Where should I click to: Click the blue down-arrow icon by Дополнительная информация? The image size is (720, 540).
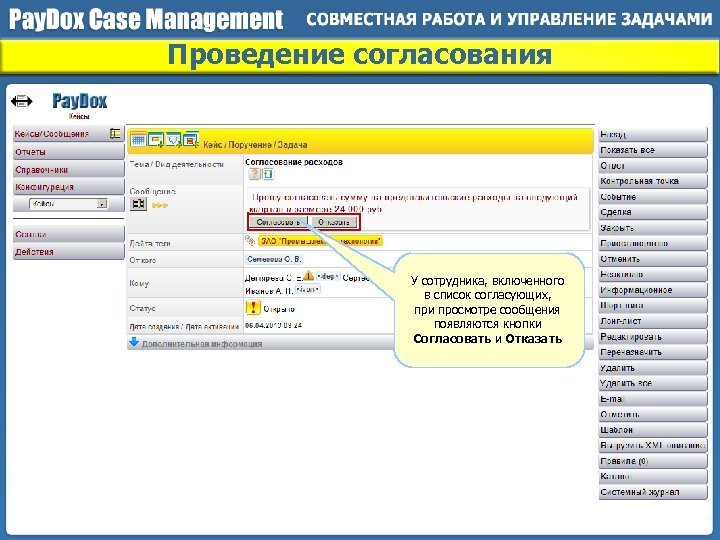(134, 342)
